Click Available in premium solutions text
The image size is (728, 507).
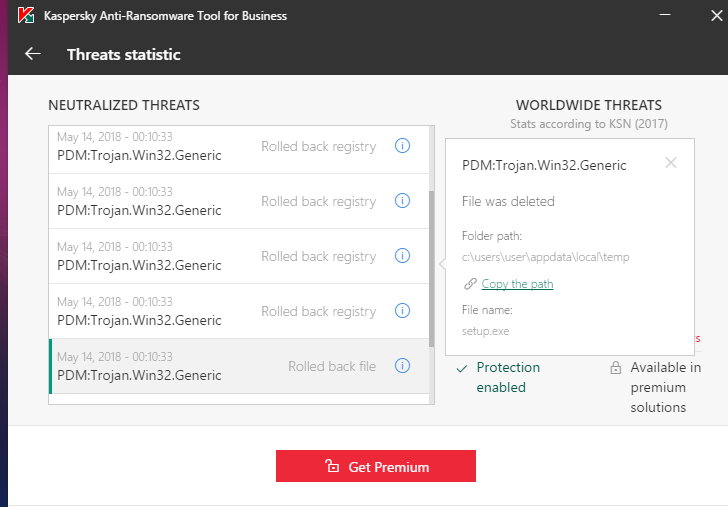665,387
